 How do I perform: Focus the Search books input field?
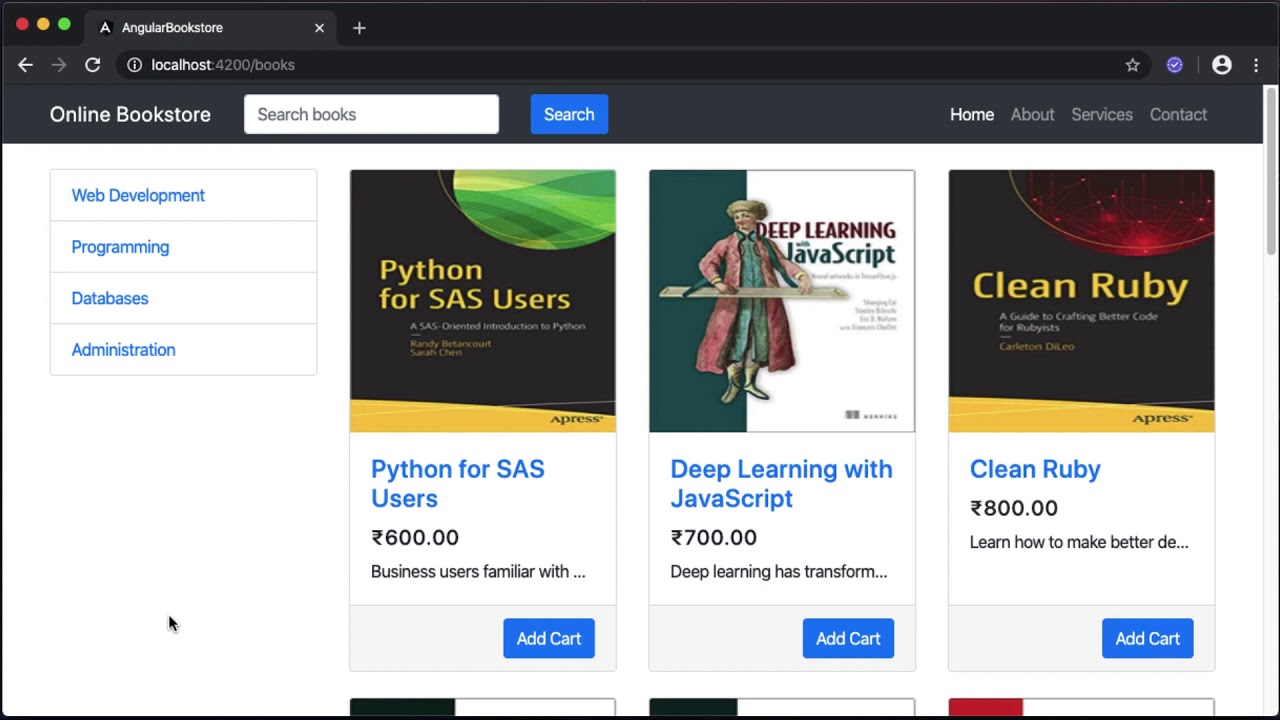click(x=371, y=114)
